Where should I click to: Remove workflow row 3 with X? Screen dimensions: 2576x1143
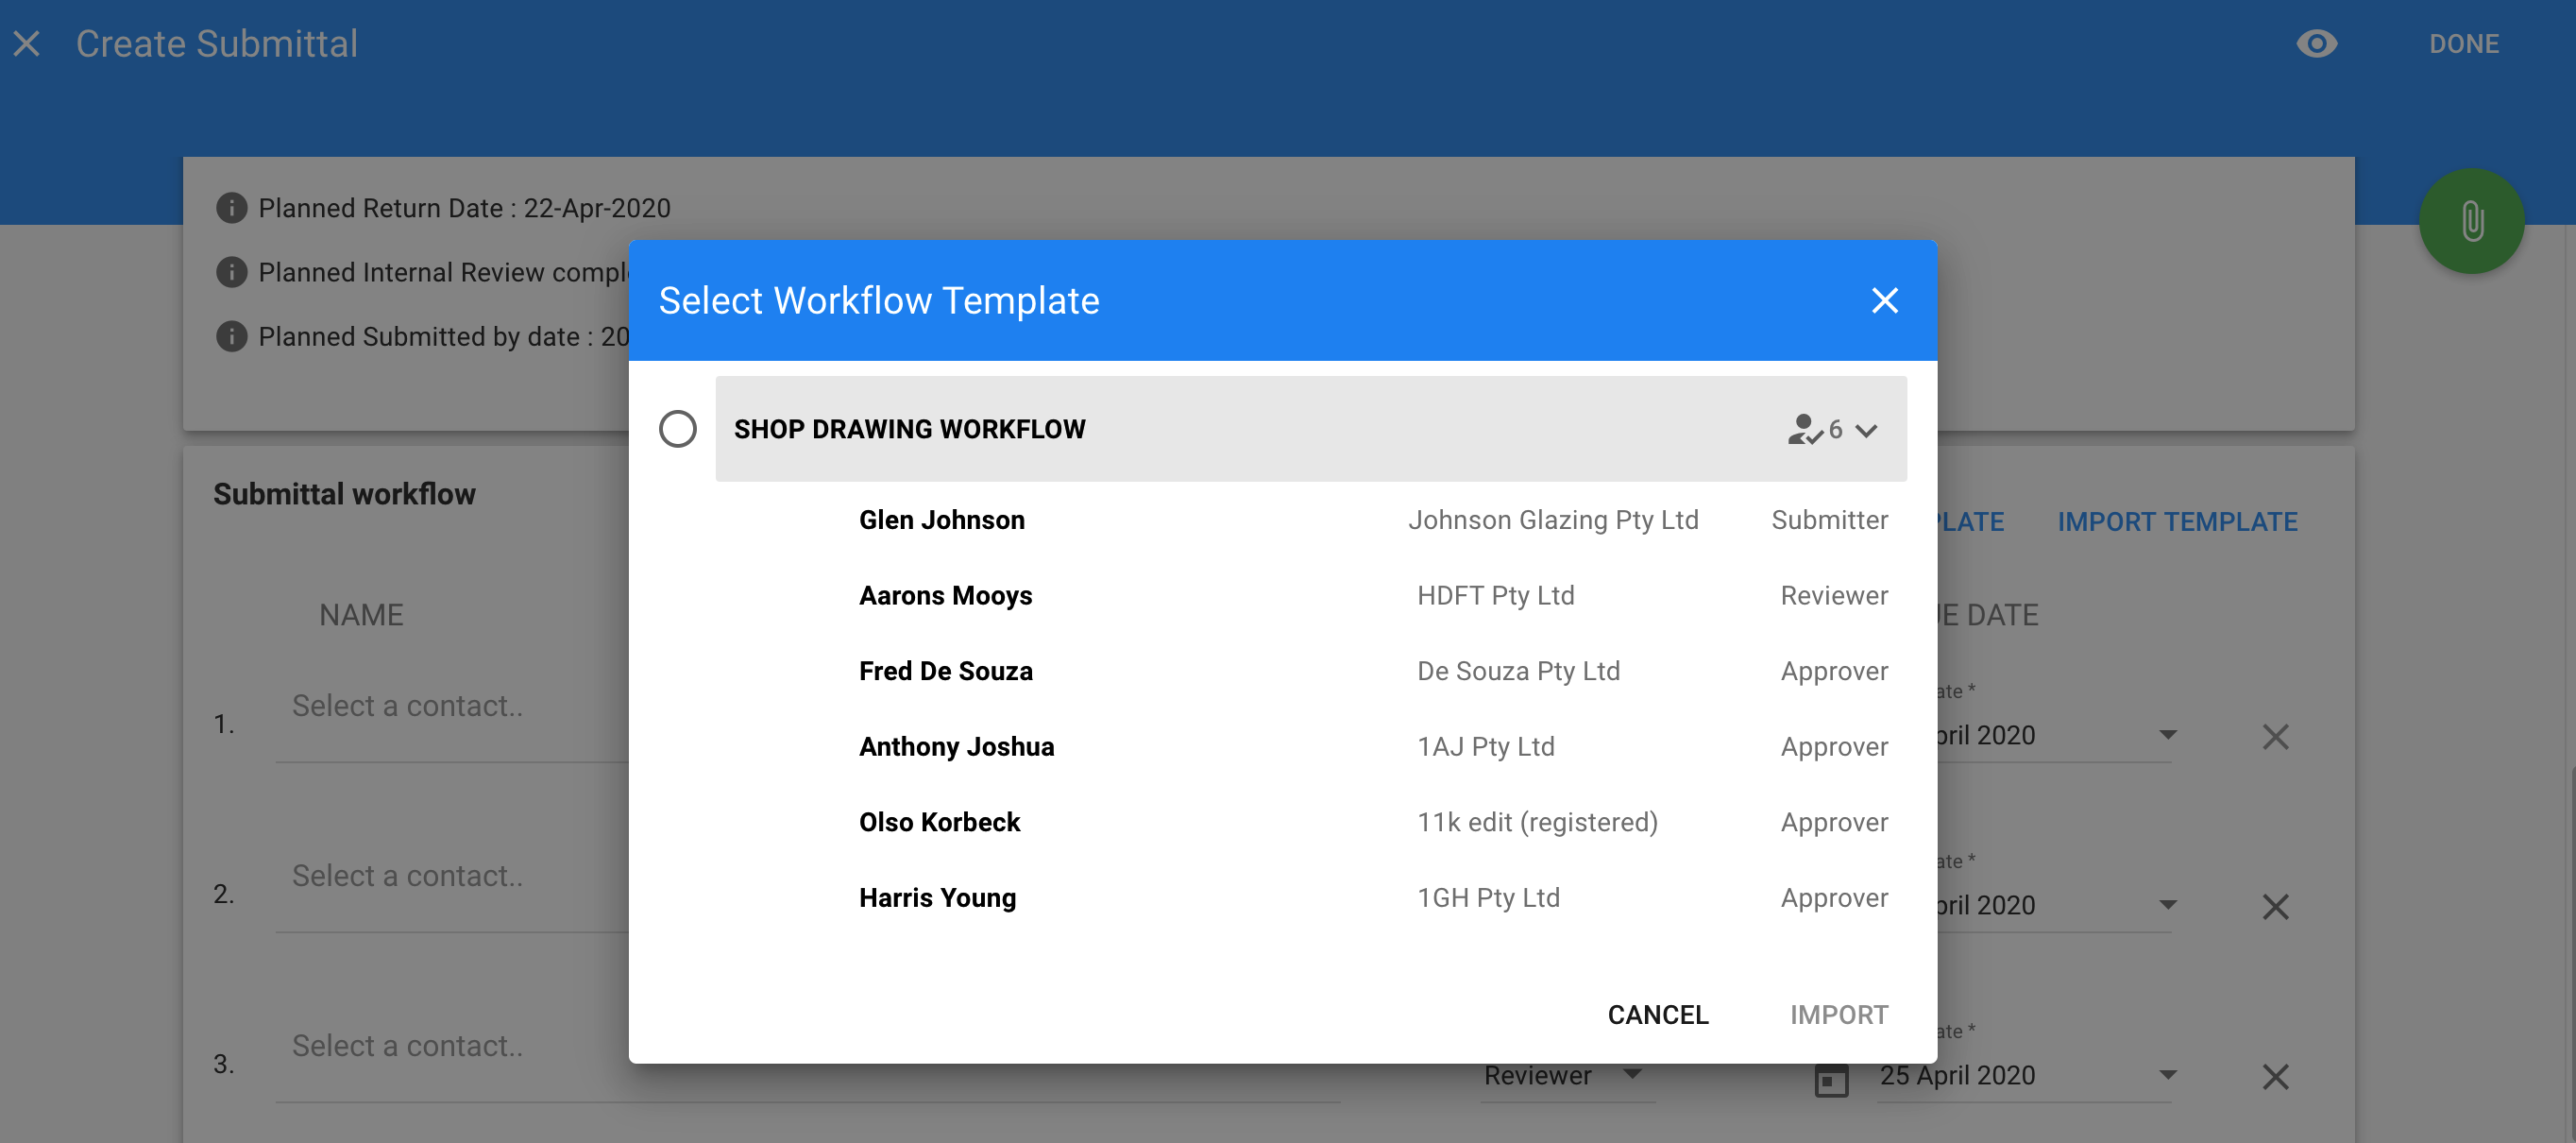click(2276, 1076)
